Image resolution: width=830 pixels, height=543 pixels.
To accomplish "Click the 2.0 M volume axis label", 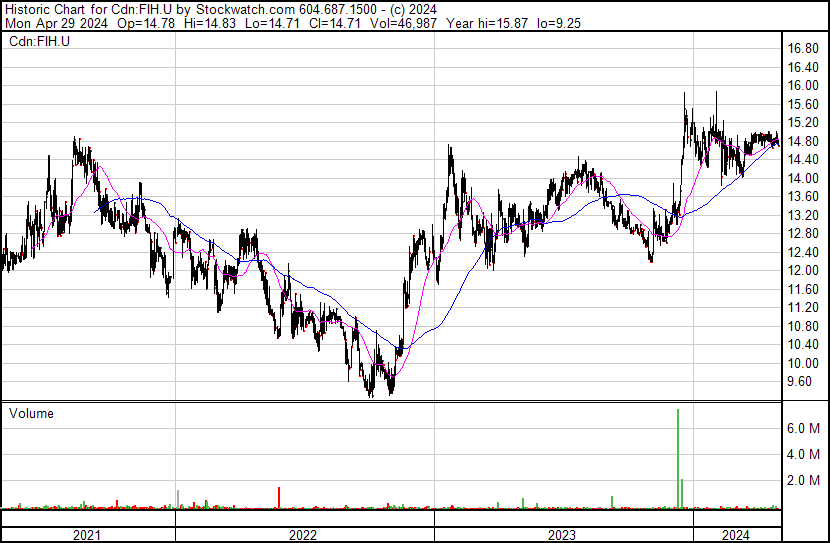I will [804, 480].
